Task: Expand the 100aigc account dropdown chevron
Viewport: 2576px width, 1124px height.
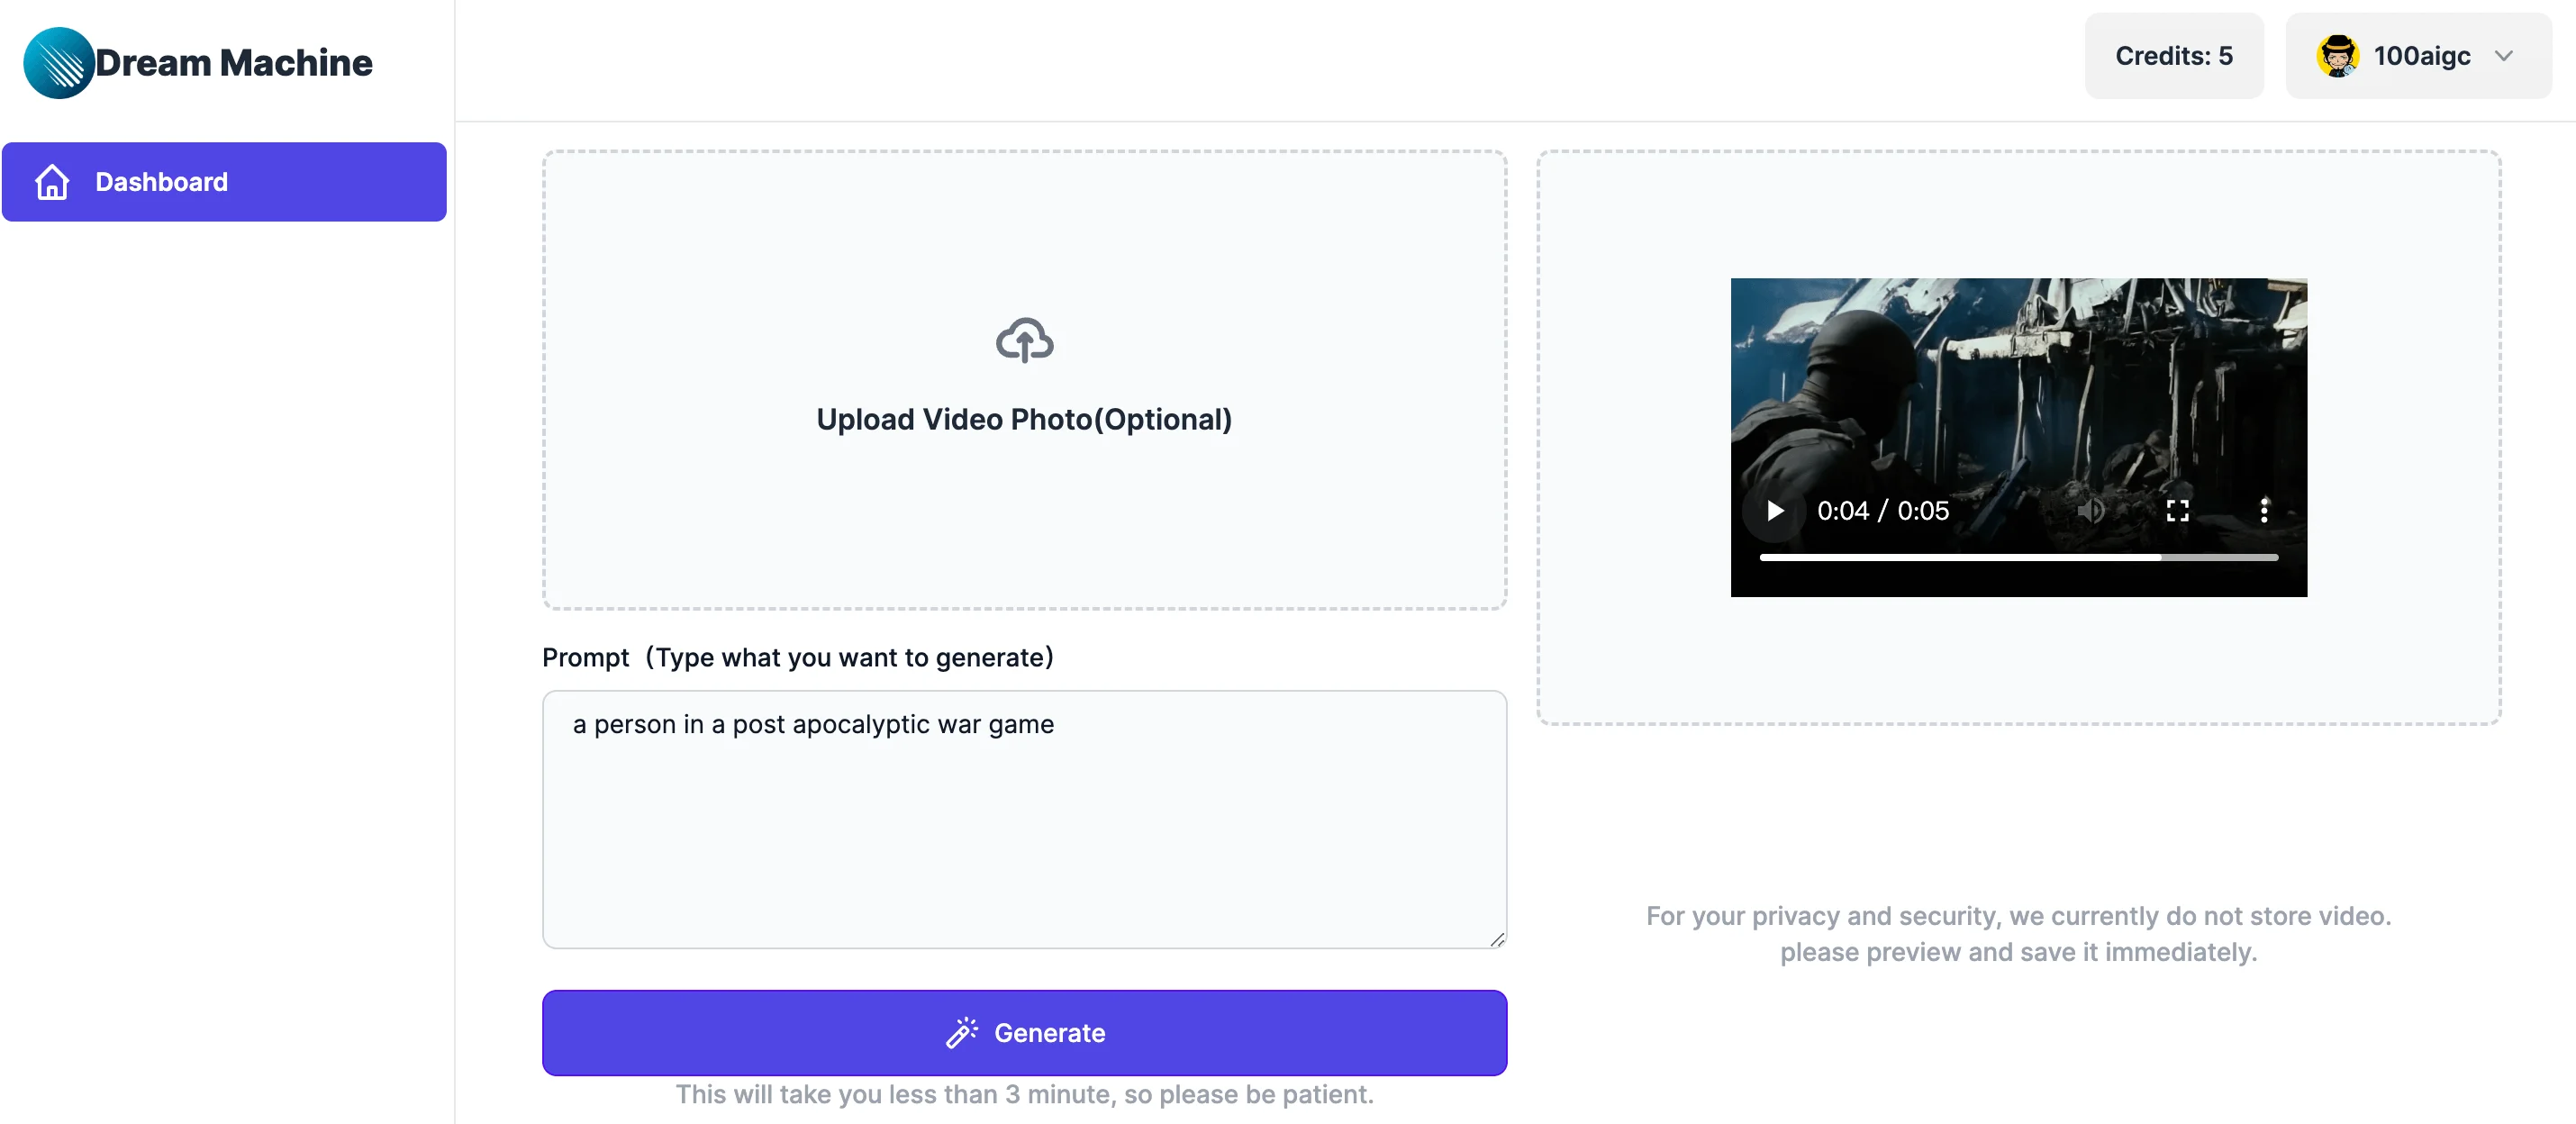Action: pos(2503,56)
